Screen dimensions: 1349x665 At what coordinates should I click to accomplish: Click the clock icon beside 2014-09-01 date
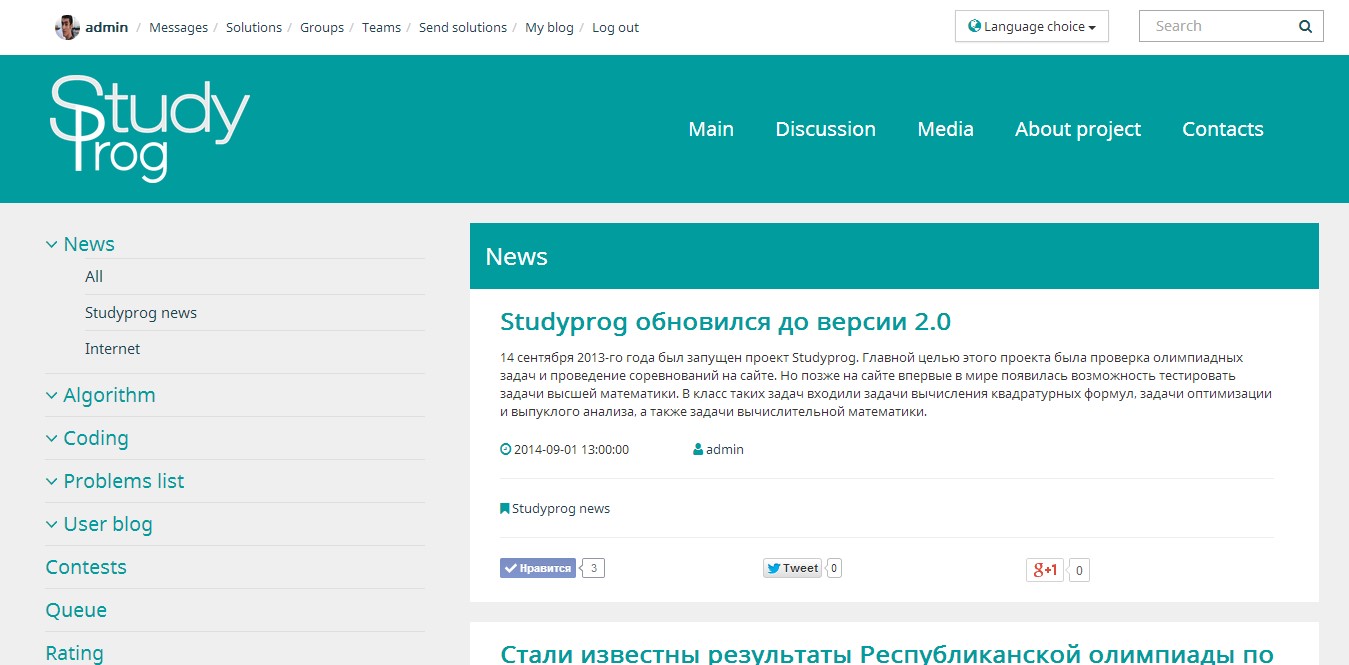(505, 450)
